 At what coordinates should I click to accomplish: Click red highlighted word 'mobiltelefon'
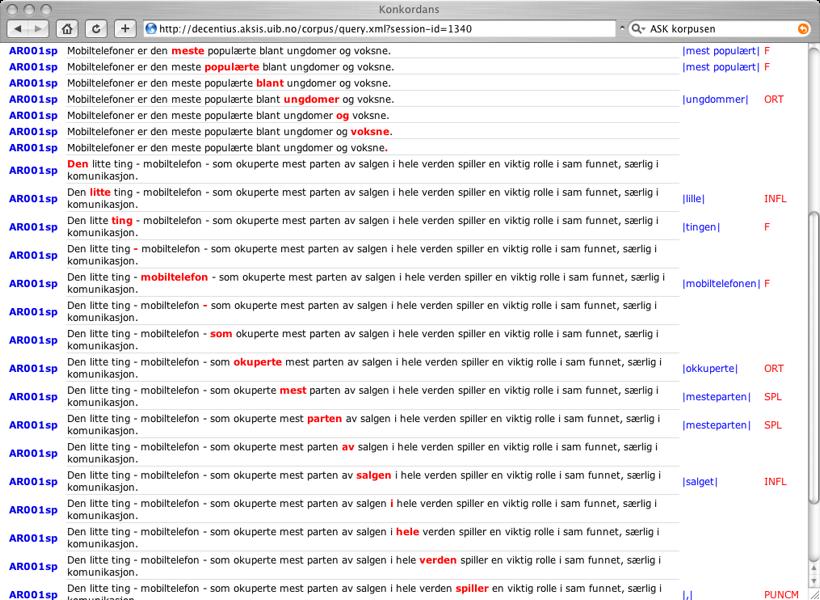click(x=174, y=277)
